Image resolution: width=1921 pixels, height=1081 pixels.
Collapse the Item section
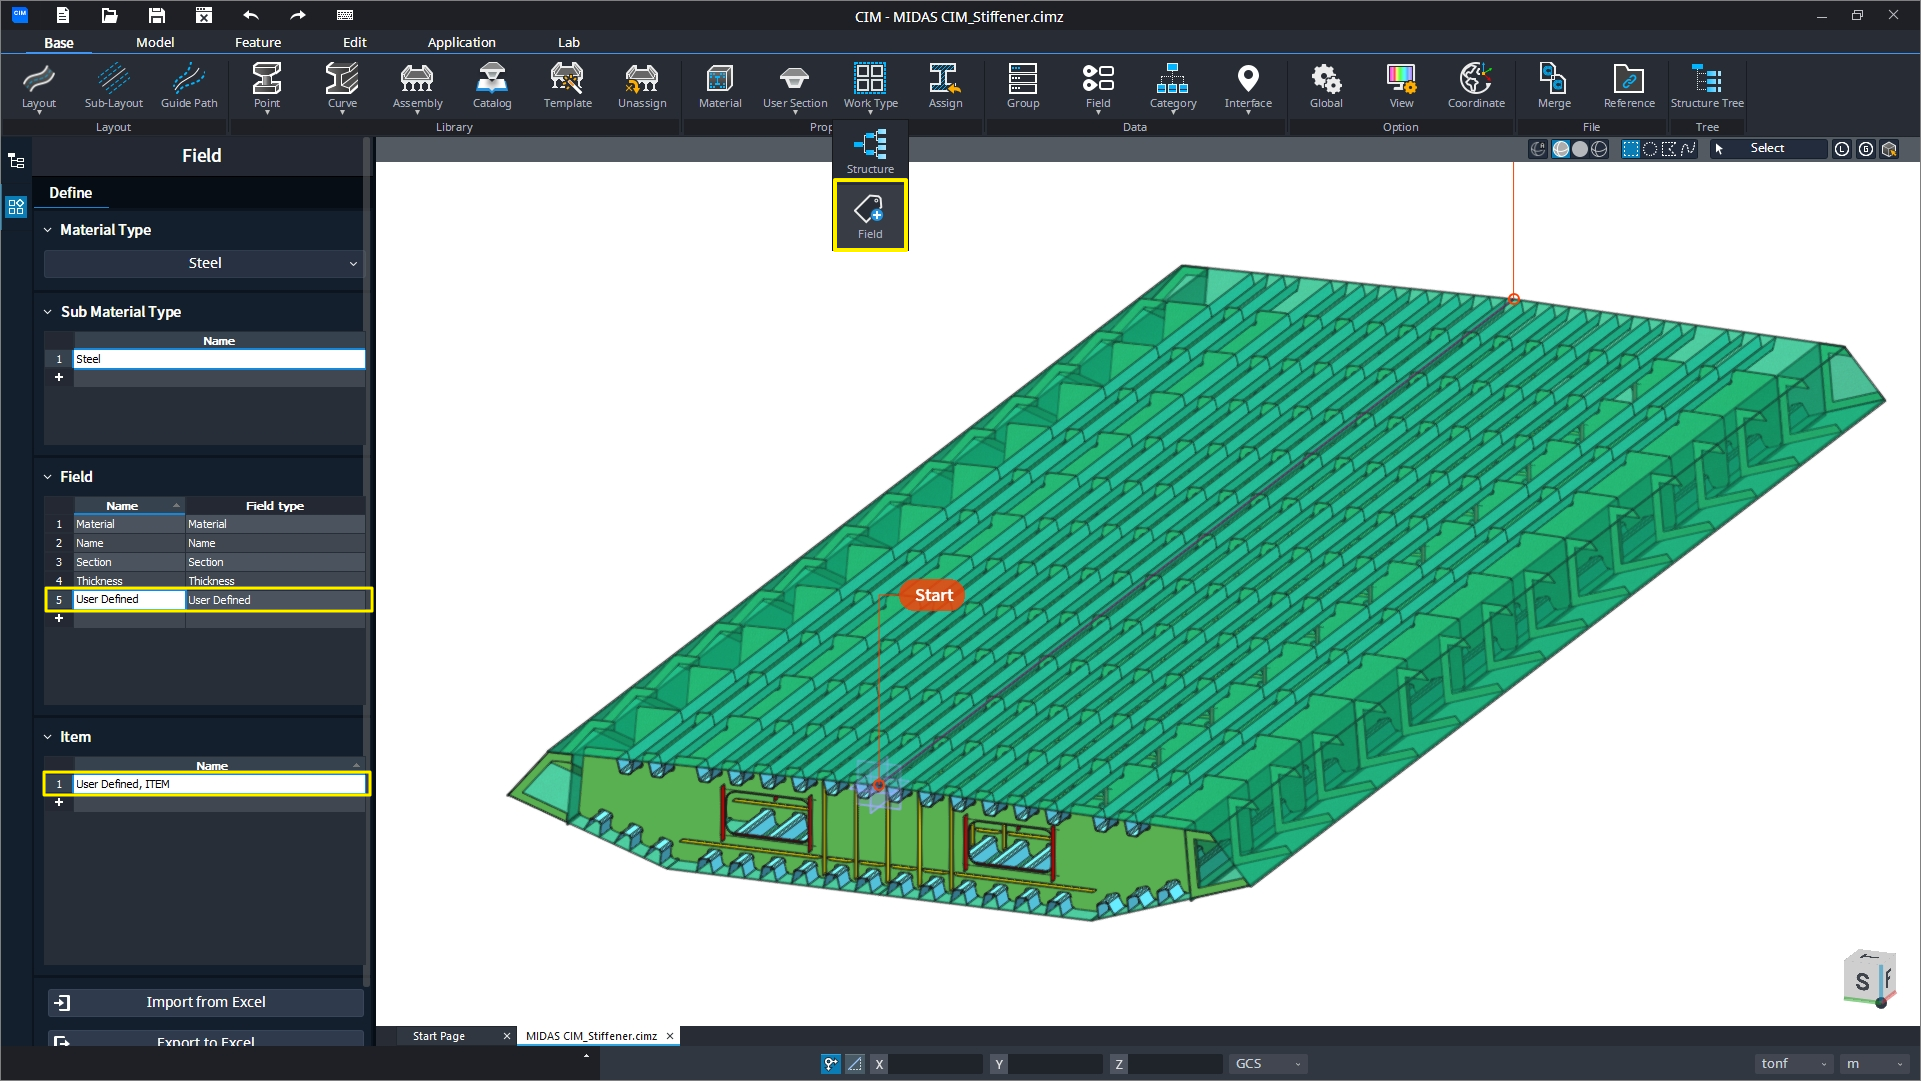coord(47,737)
